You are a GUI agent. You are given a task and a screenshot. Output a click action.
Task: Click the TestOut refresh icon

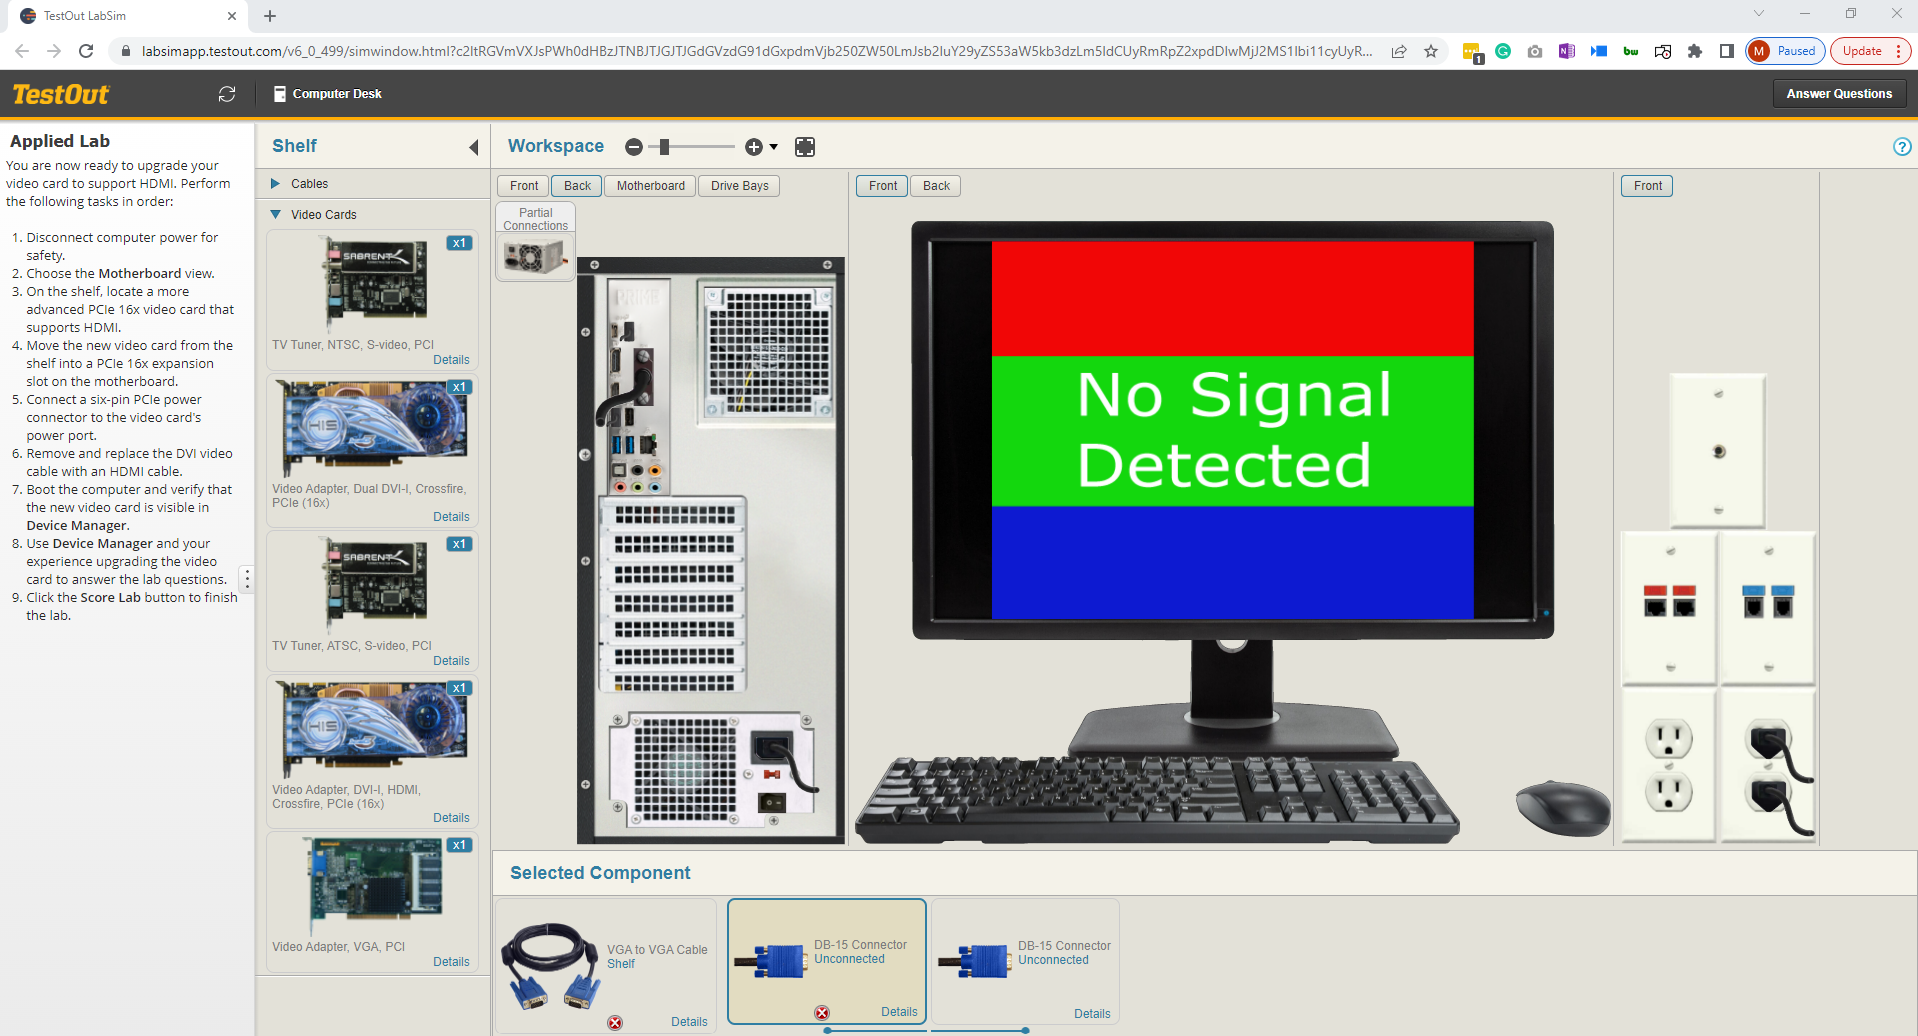[x=227, y=94]
